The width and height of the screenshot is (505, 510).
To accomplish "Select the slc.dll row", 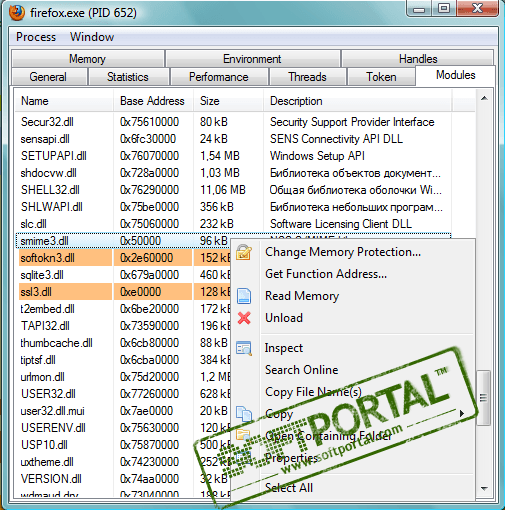I will tap(233, 224).
